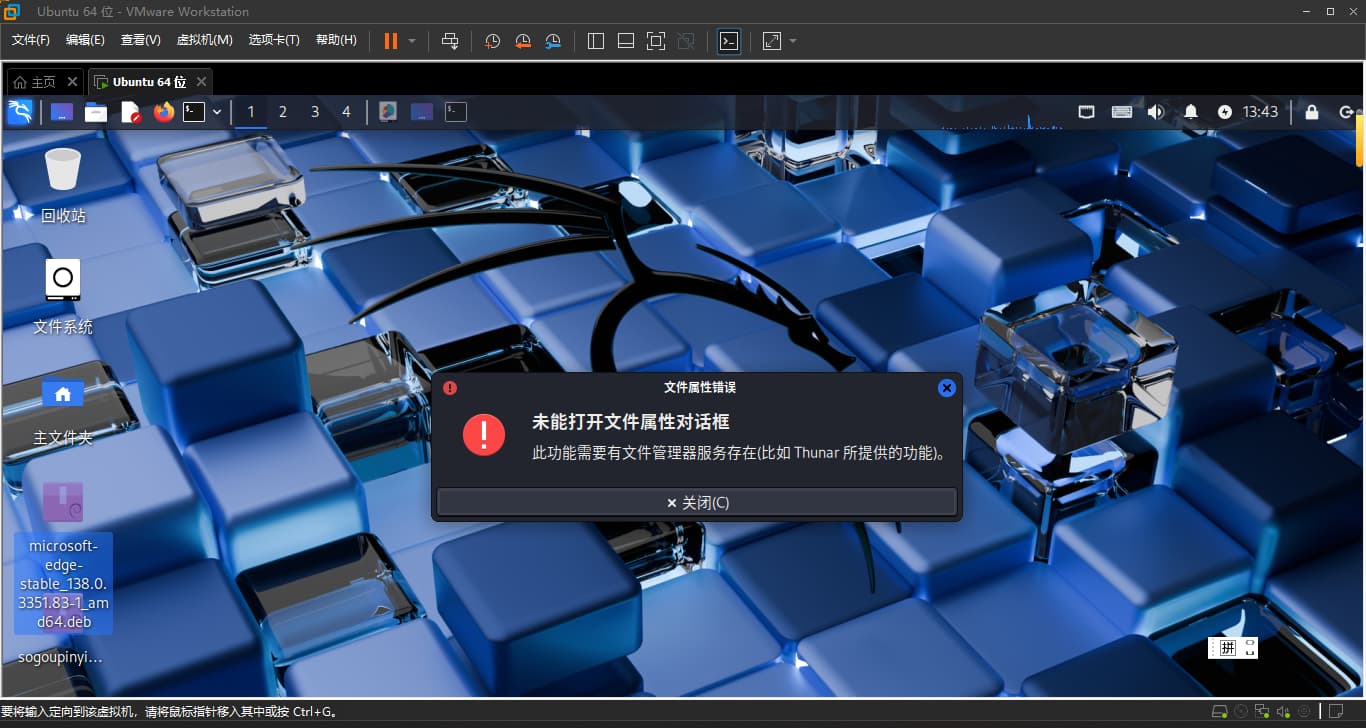
Task: Open notifications bell in panel
Action: 1191,112
